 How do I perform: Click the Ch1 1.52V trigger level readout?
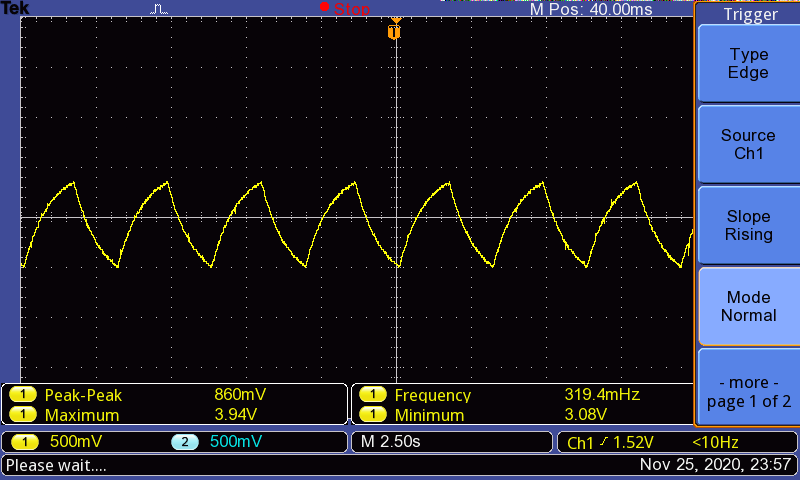[610, 442]
